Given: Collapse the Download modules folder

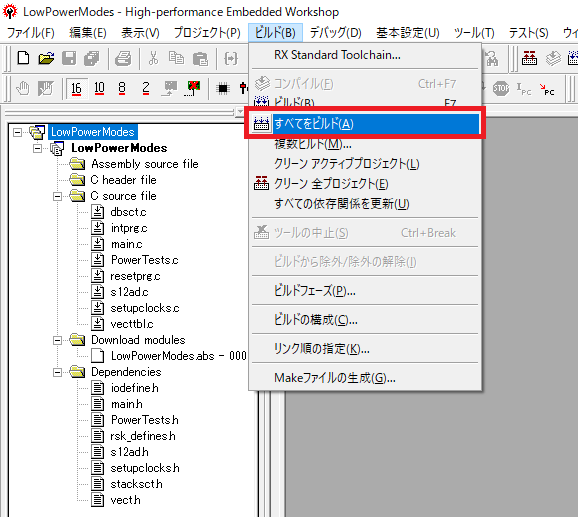Looking at the screenshot, I should tap(57, 340).
